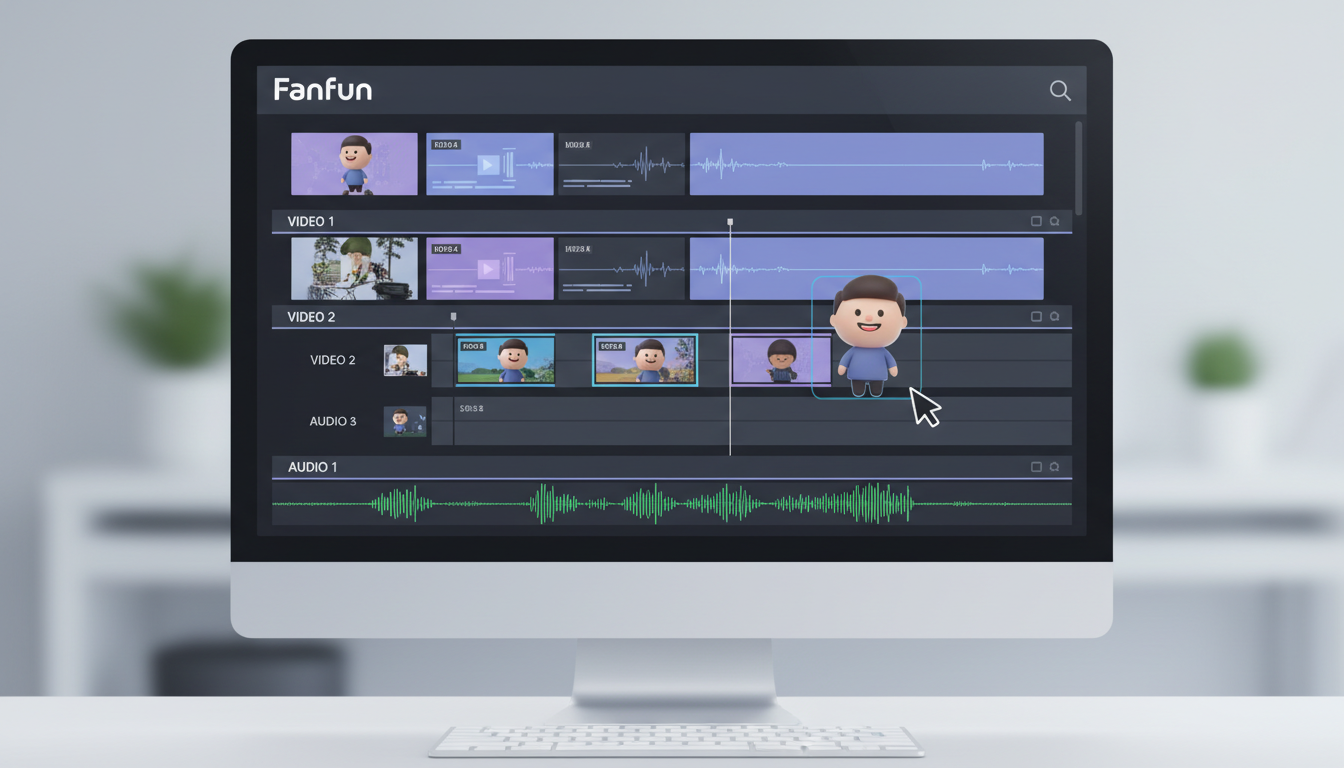Click the vertical scrollbar at the timeline's right edge
The width and height of the screenshot is (1344, 768).
[x=1078, y=169]
